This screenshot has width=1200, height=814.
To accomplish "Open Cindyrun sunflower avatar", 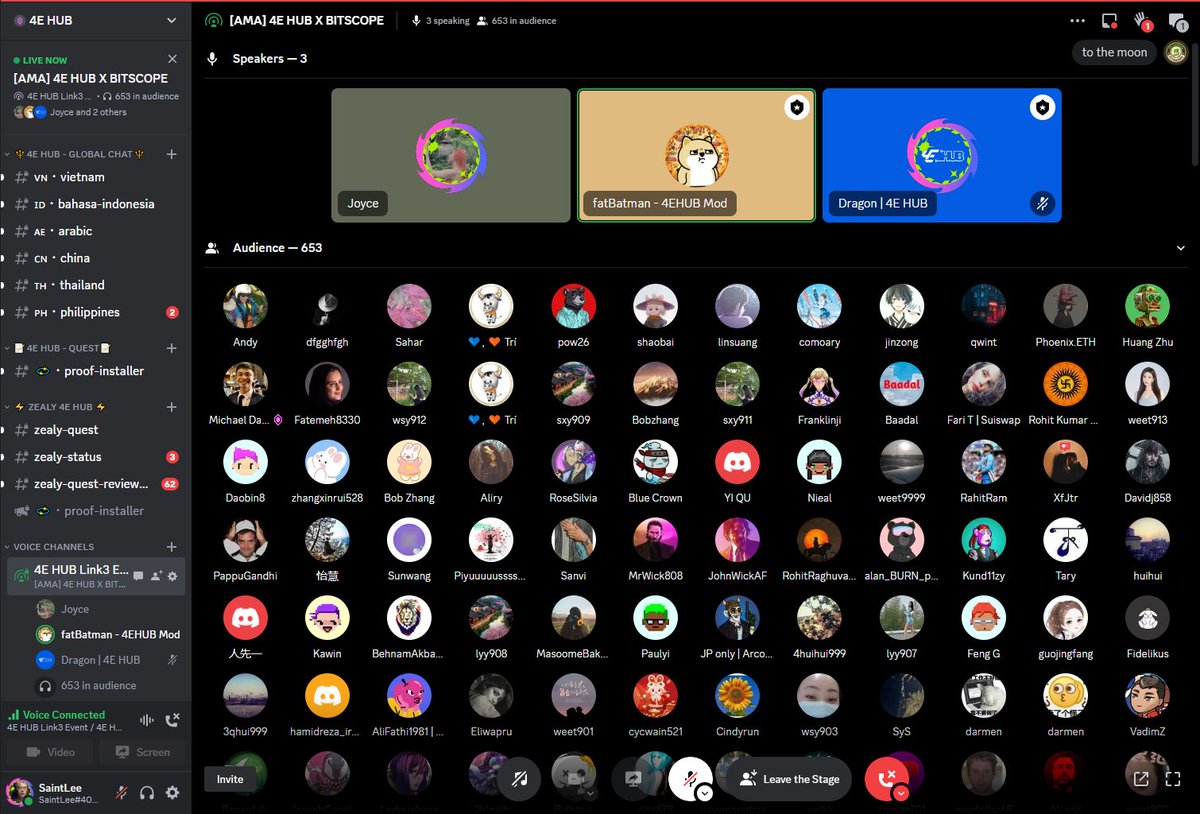I will tap(737, 696).
